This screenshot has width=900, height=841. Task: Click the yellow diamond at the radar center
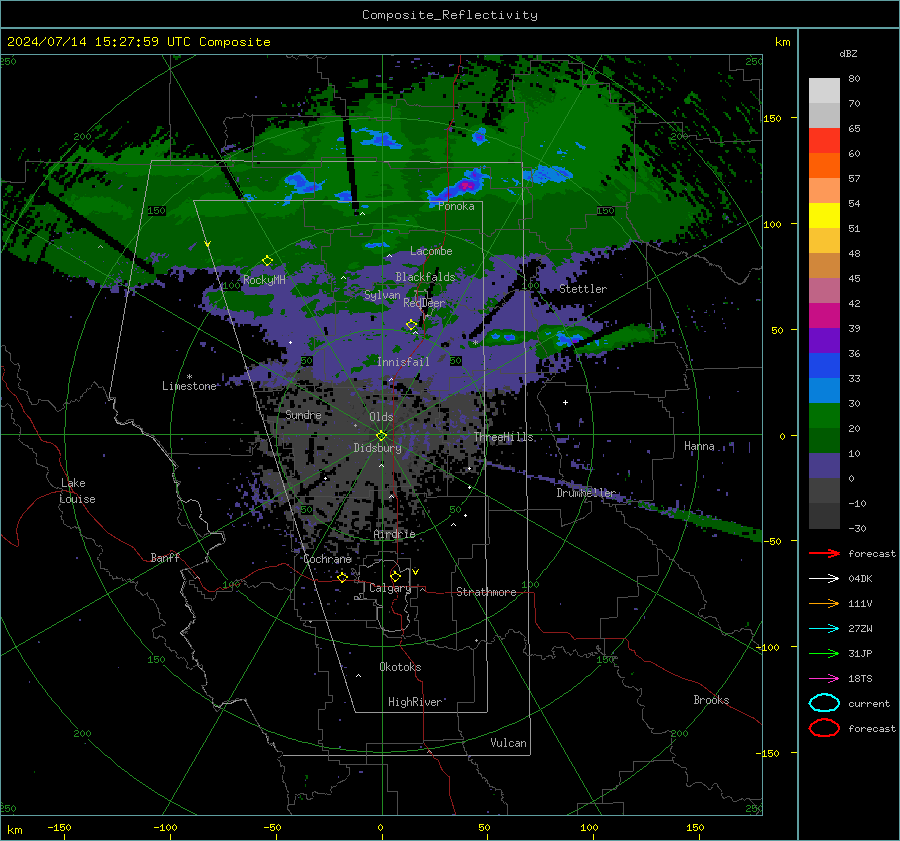382,436
